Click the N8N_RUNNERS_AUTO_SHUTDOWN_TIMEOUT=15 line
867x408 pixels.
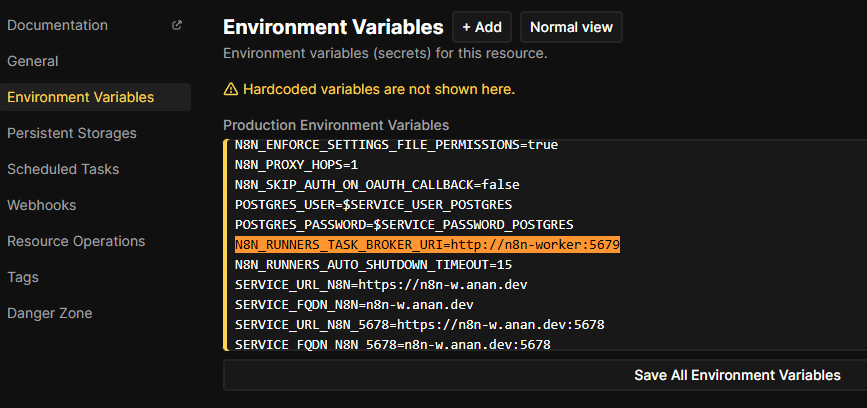373,265
